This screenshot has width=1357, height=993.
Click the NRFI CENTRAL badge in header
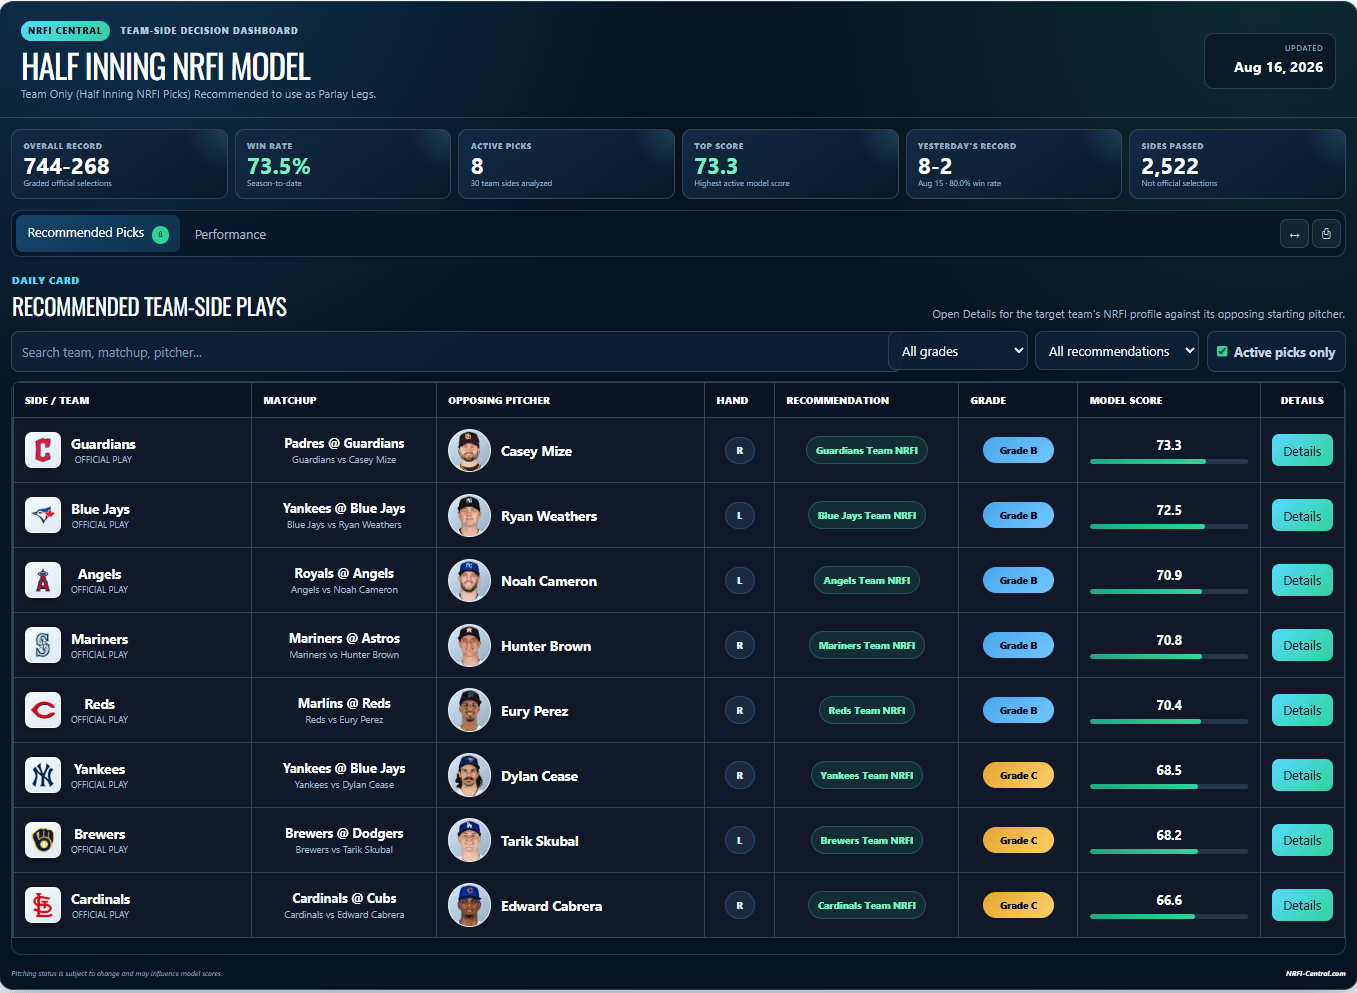pos(65,31)
